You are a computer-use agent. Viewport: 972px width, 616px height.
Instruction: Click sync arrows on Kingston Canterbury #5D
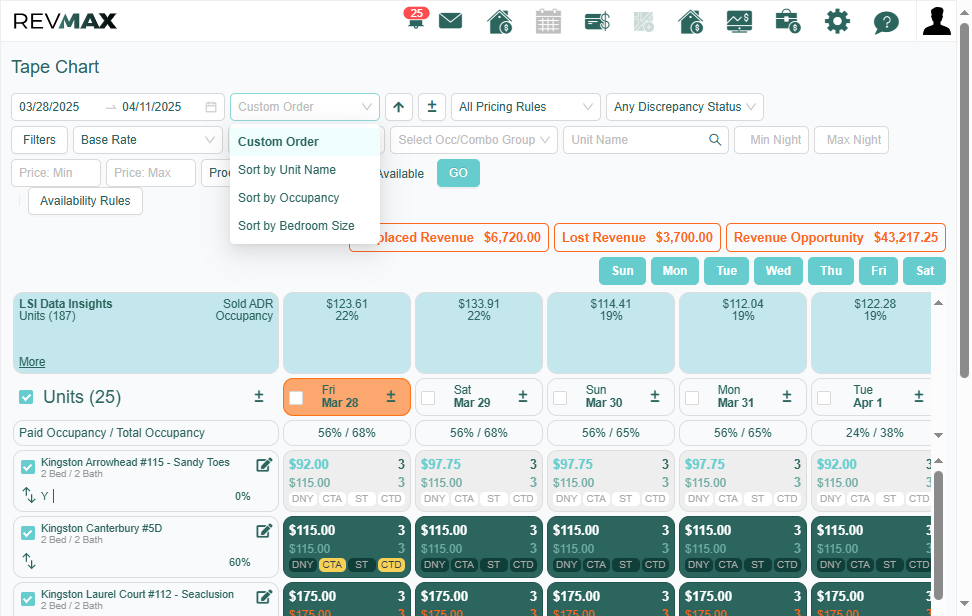pos(29,561)
